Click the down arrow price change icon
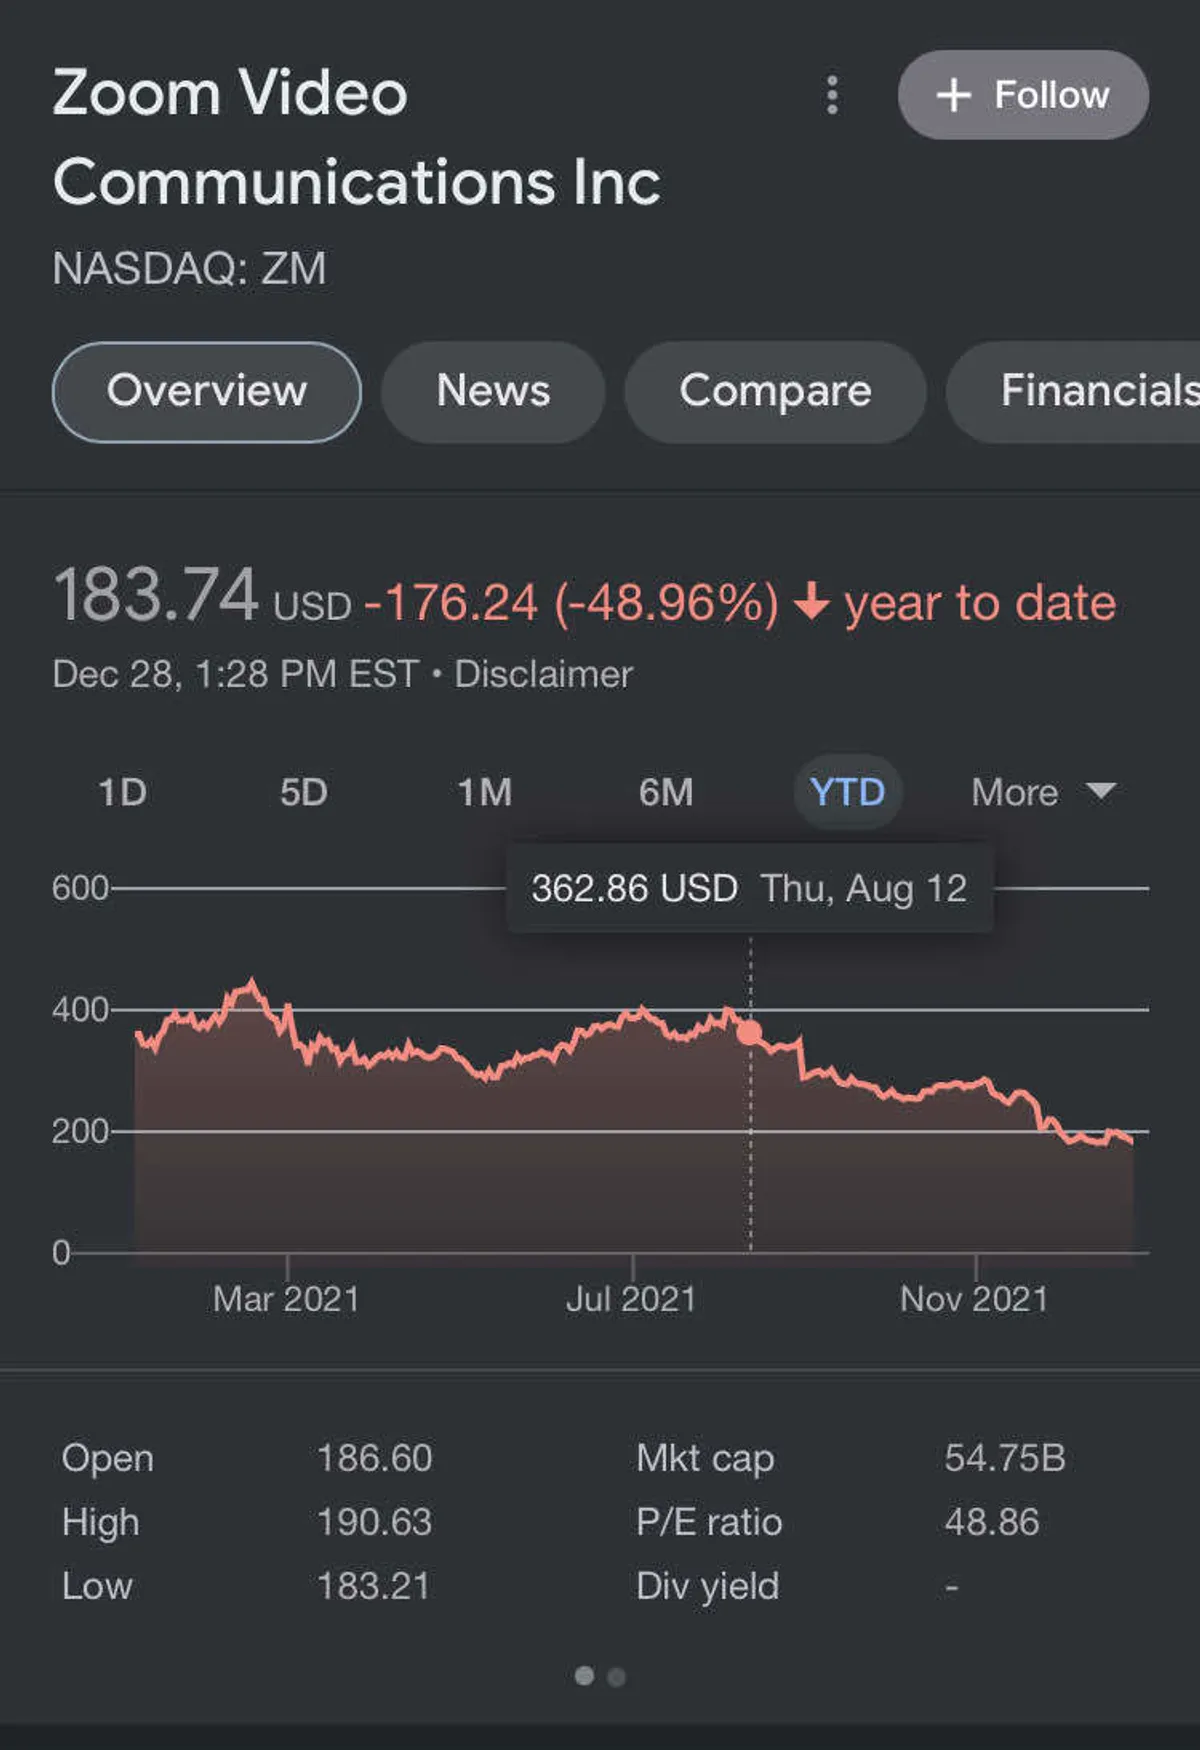The height and width of the screenshot is (1750, 1200). click(x=811, y=602)
